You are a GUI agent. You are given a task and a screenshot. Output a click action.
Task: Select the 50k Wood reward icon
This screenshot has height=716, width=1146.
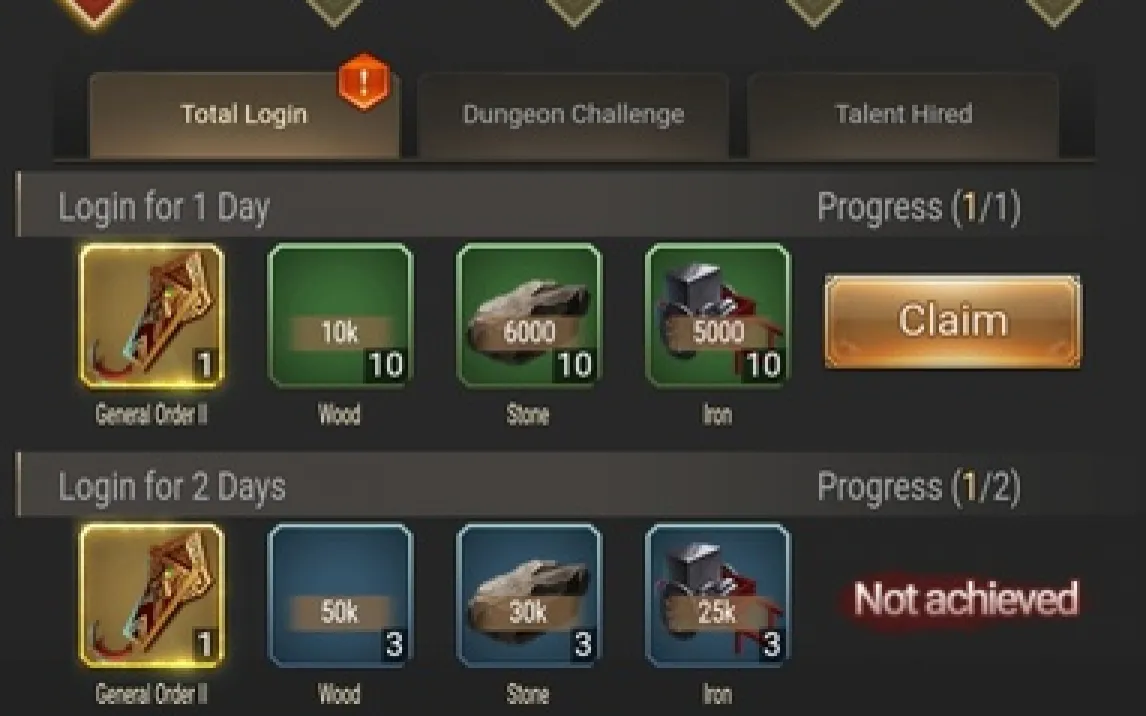click(340, 596)
